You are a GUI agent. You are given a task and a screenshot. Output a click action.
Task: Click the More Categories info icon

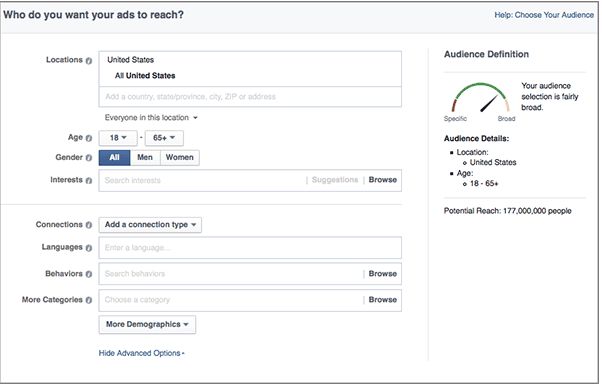tap(89, 300)
